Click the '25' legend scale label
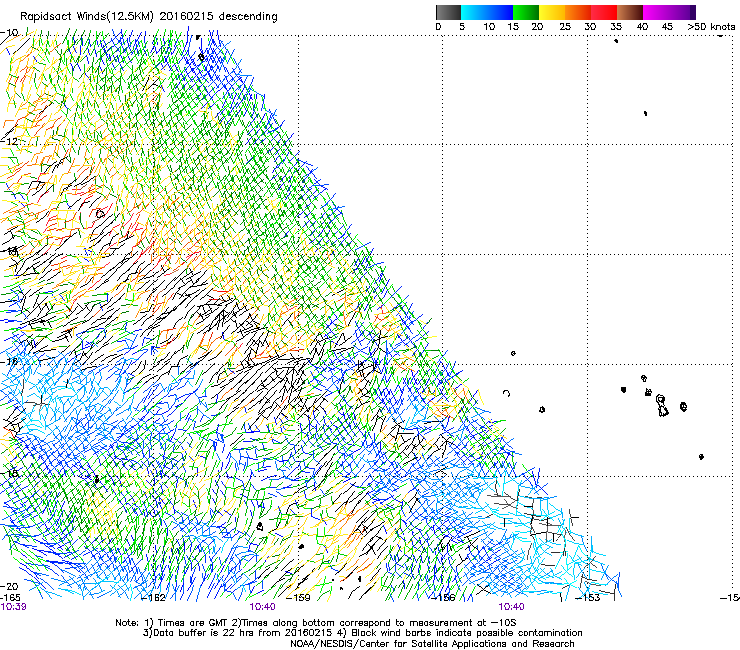Image resolution: width=740 pixels, height=650 pixels. [x=565, y=27]
